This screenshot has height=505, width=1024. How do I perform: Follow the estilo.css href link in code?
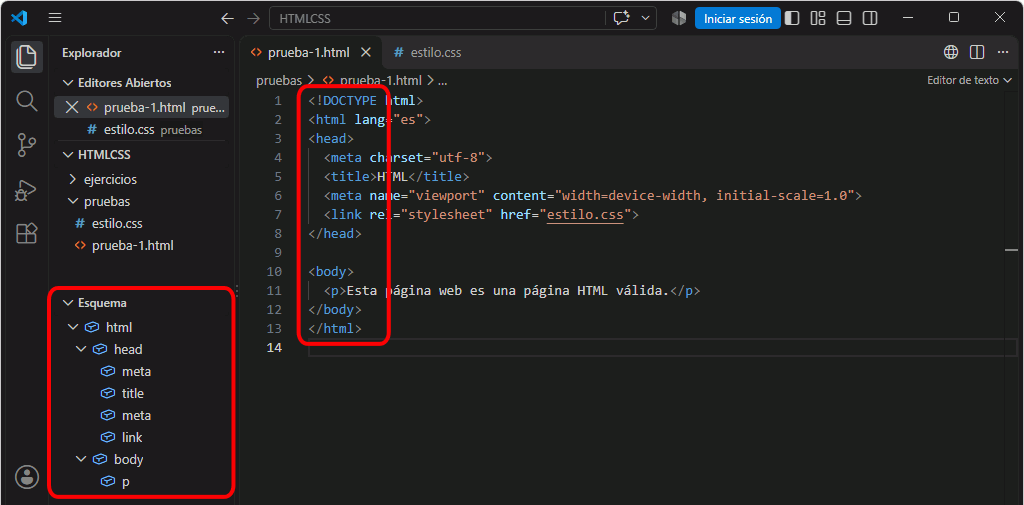pyautogui.click(x=585, y=214)
